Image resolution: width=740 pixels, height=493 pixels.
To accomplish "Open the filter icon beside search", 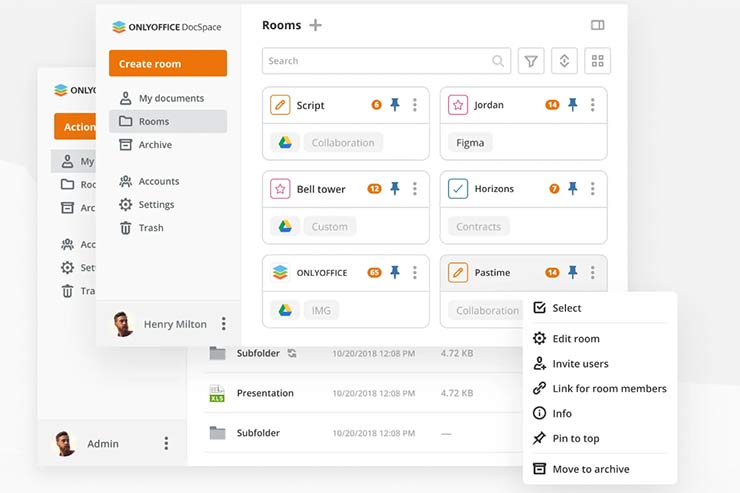I will [x=531, y=61].
